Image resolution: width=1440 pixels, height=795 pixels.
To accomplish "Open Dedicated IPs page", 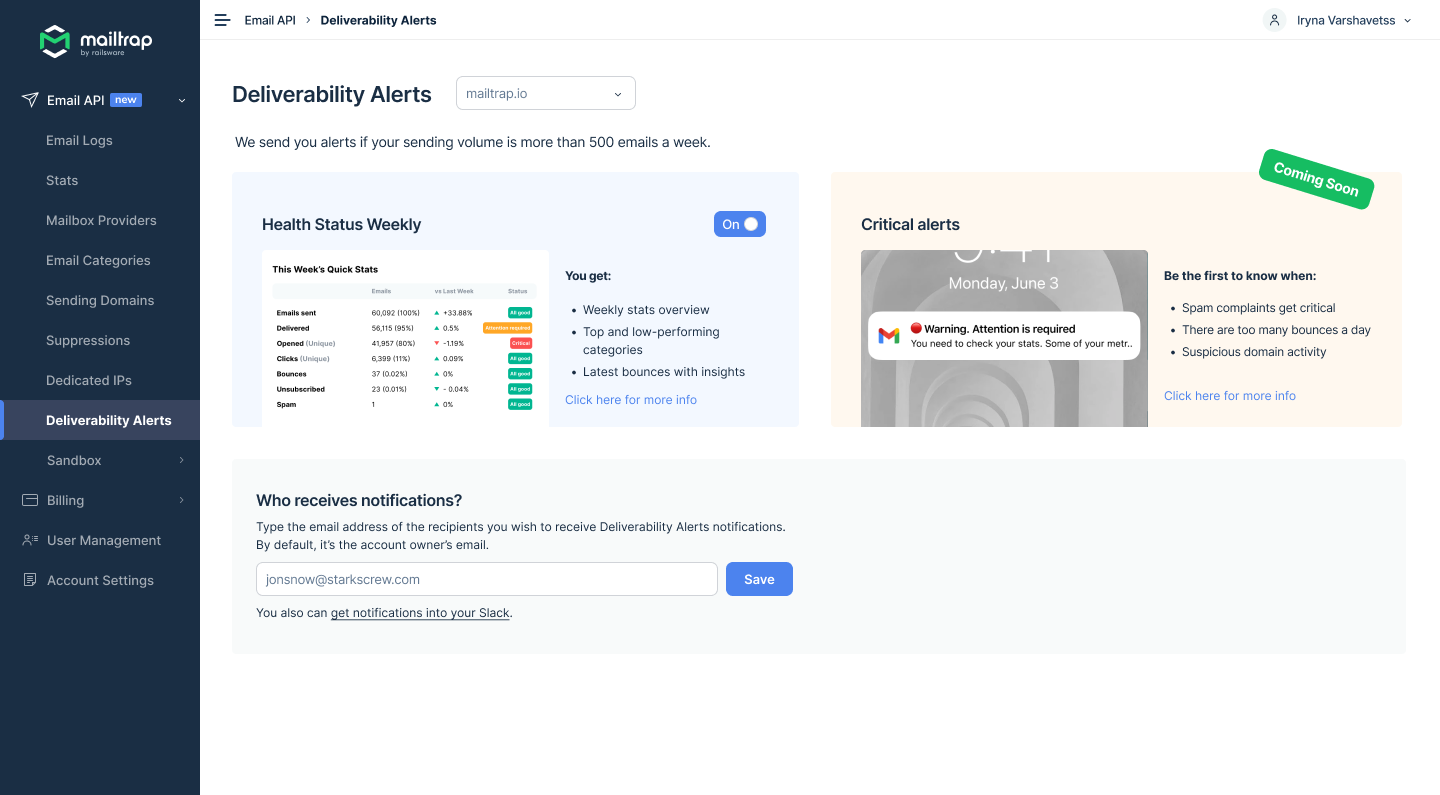I will tap(89, 380).
